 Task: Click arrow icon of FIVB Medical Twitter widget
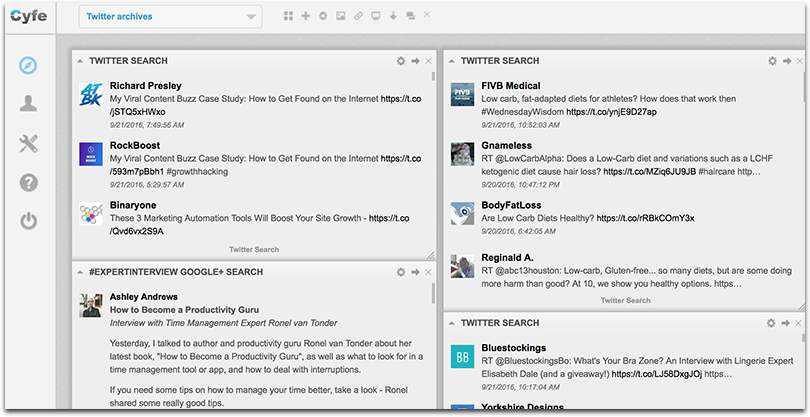[787, 61]
